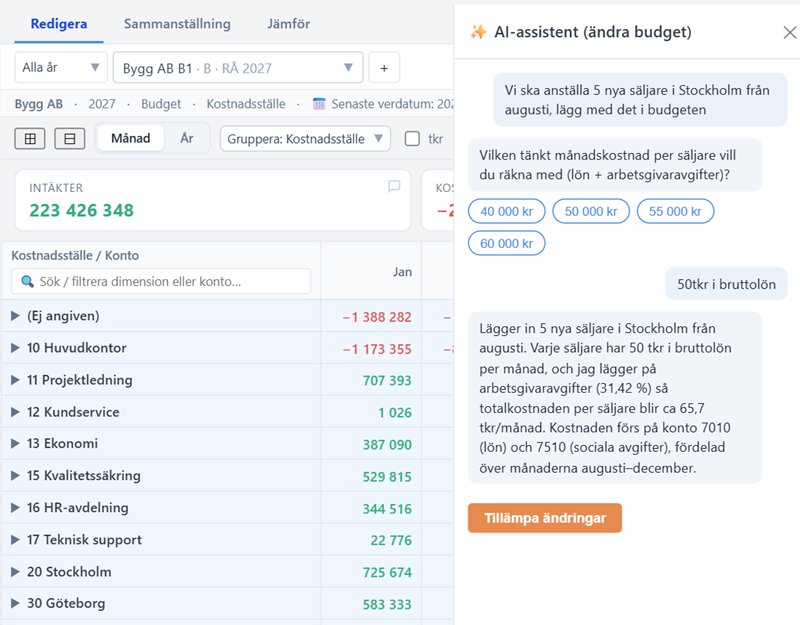The height and width of the screenshot is (625, 800).
Task: Open the Jämför tab
Action: click(289, 24)
